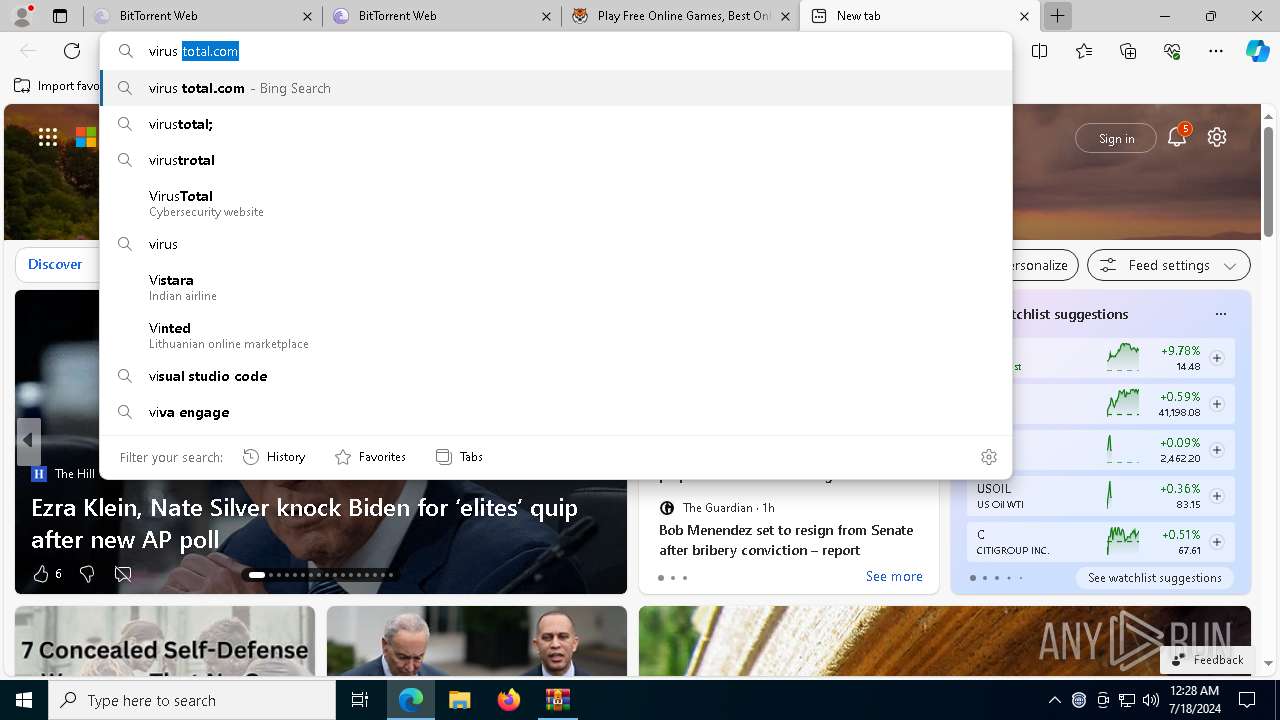
Task: Pick the VirusTotal Cybersecurity website suggestion
Action: 556,203
